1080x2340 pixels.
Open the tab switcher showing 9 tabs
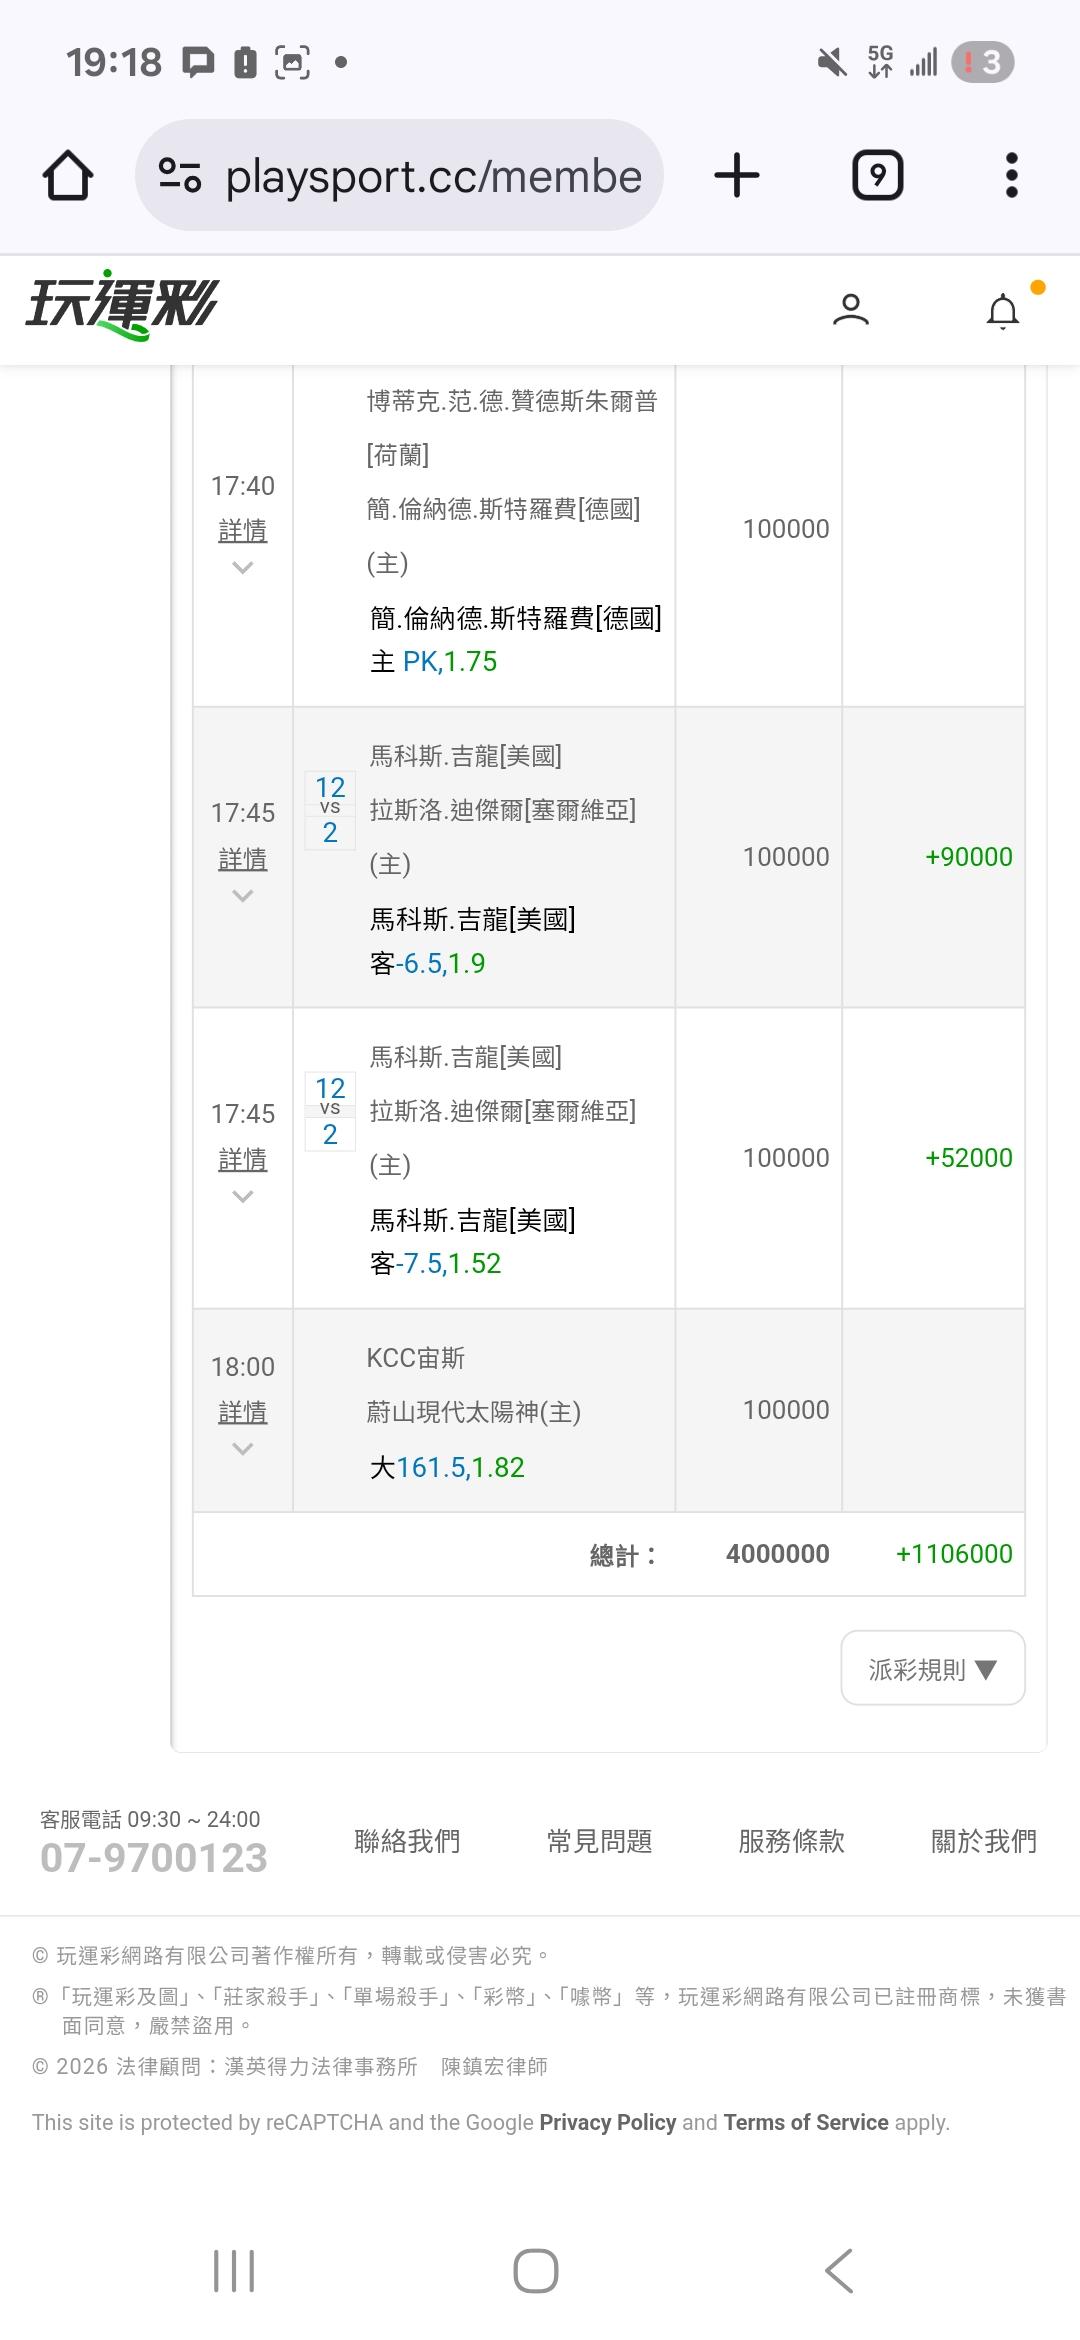click(x=877, y=176)
